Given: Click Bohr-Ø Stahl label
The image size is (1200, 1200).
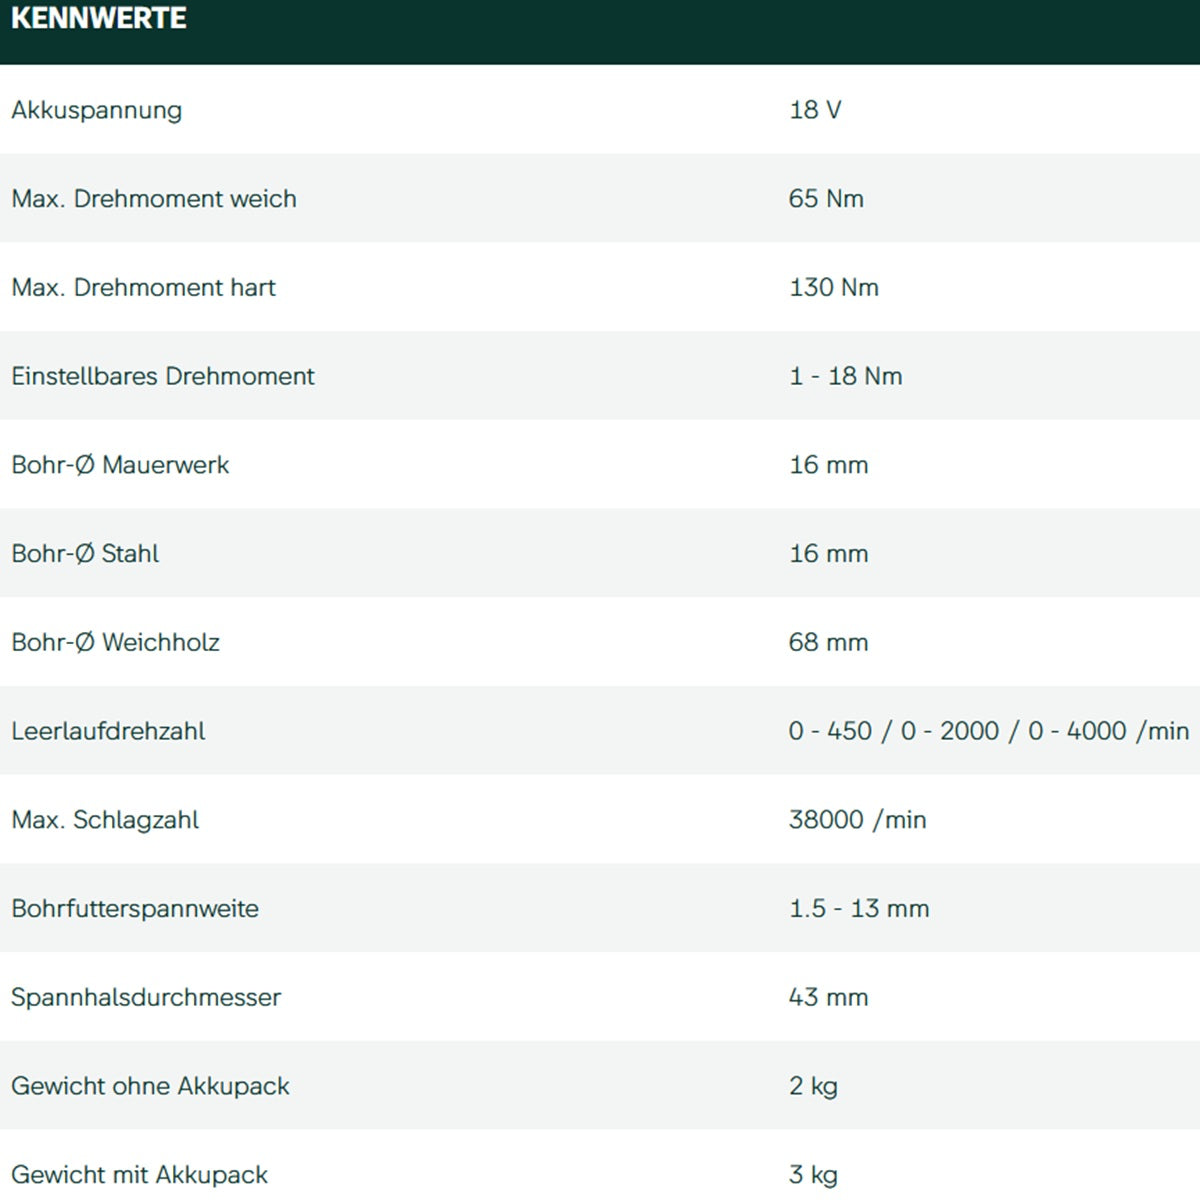Looking at the screenshot, I should [x=85, y=554].
